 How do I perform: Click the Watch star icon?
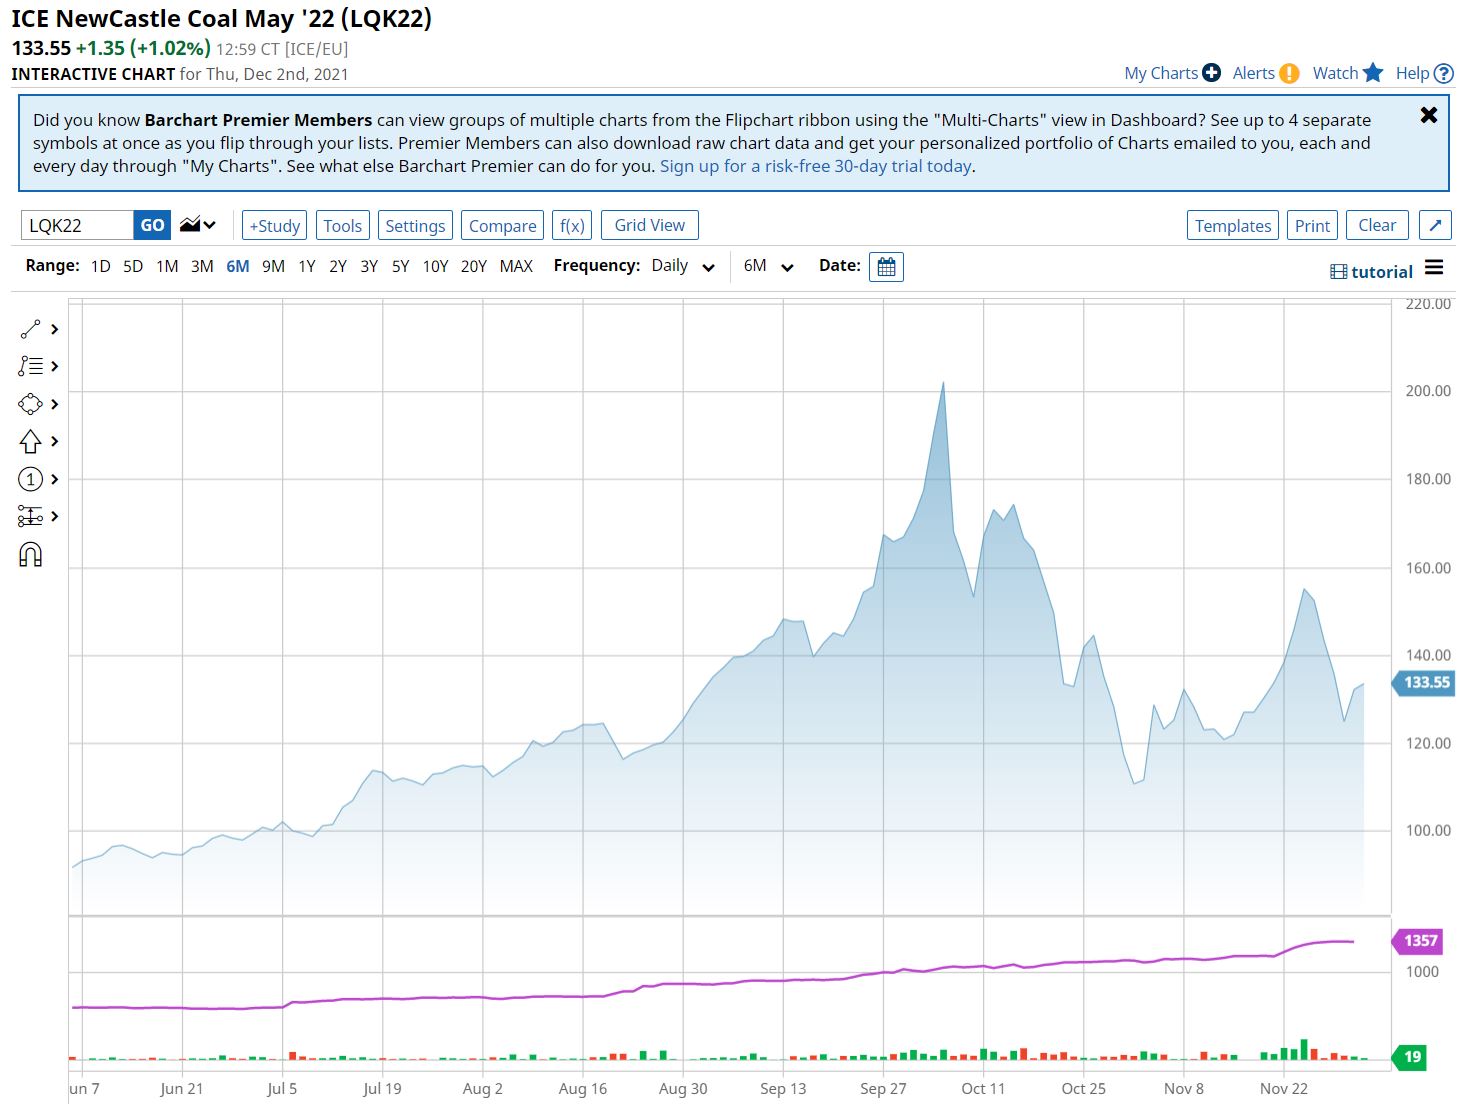point(1373,73)
